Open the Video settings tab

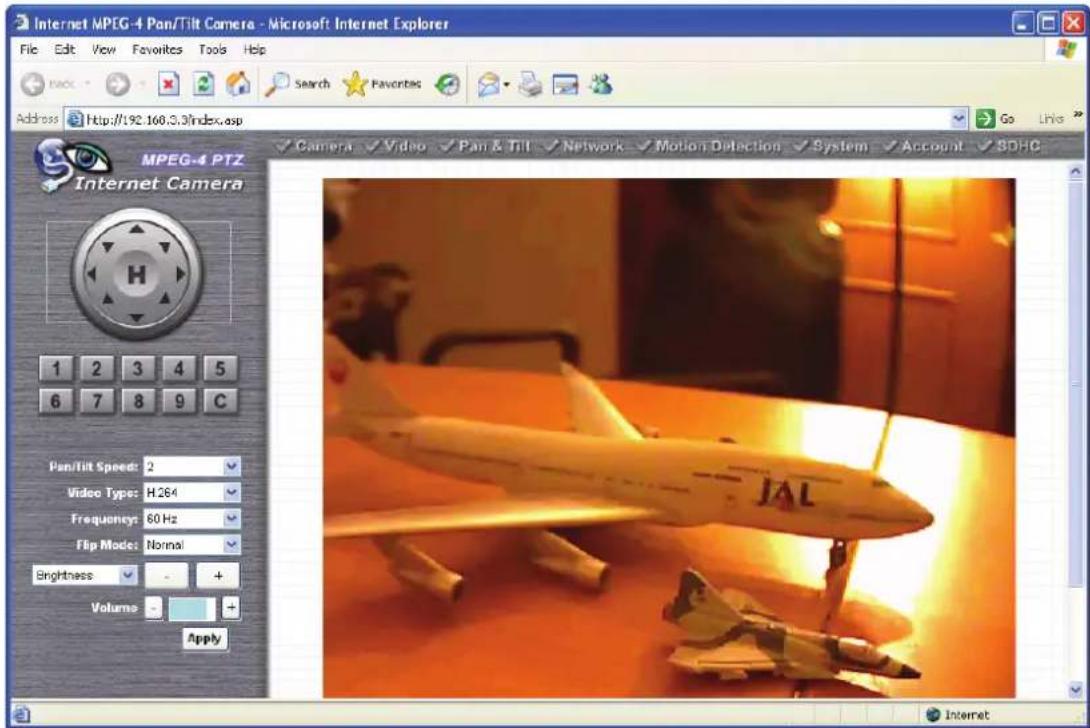tap(396, 146)
